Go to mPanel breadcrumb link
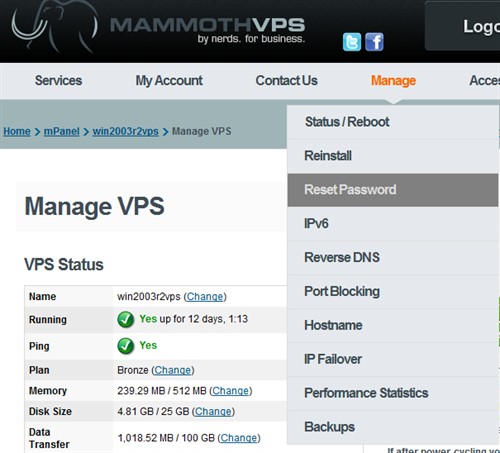500x453 pixels. [61, 131]
